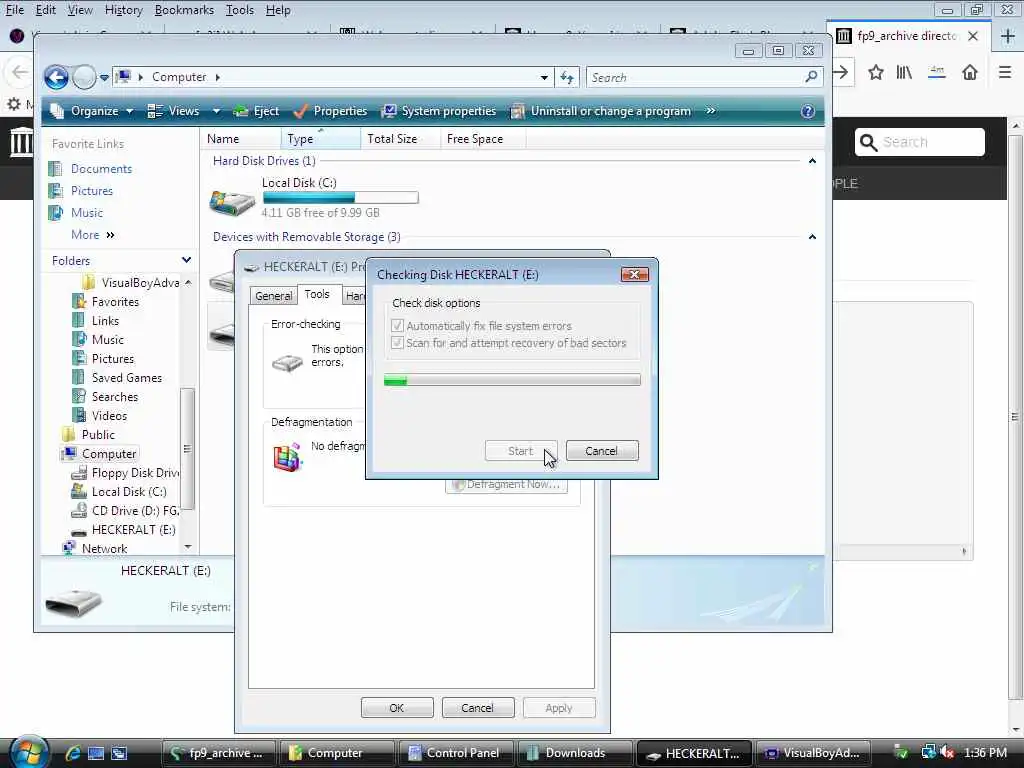Open Documents favorite link
Viewport: 1024px width, 768px height.
101,168
